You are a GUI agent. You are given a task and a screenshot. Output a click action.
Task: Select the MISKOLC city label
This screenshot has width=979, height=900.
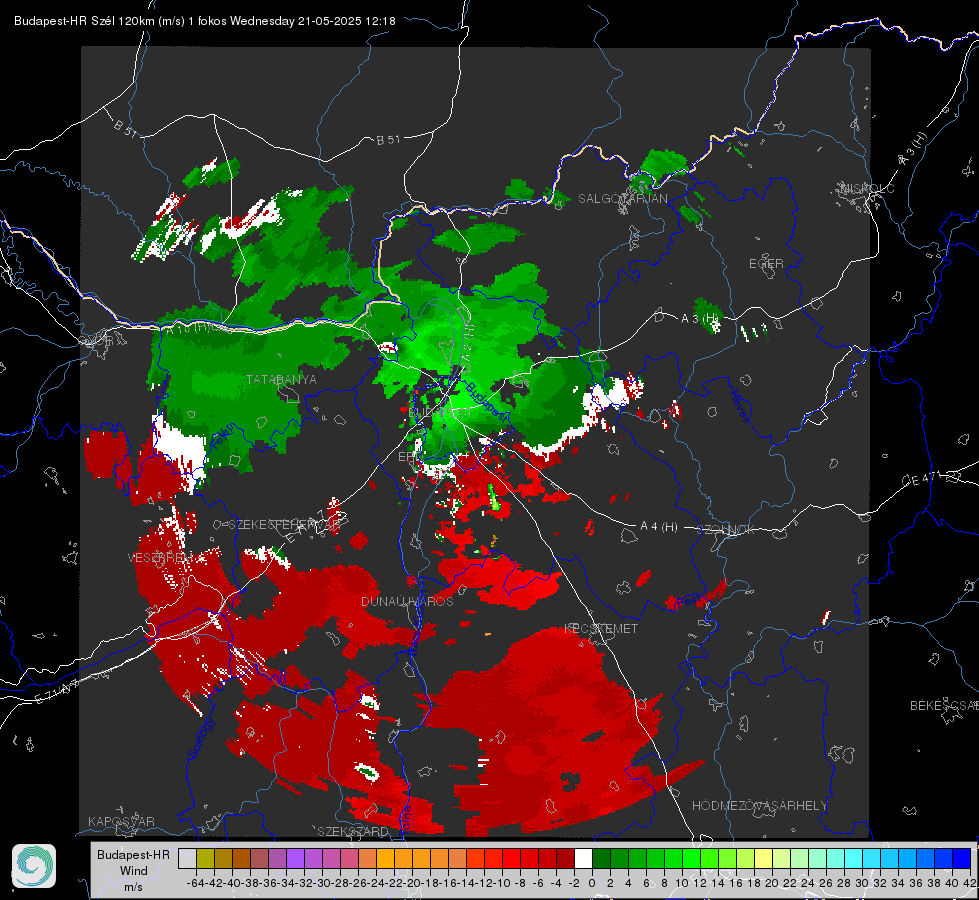pyautogui.click(x=867, y=188)
